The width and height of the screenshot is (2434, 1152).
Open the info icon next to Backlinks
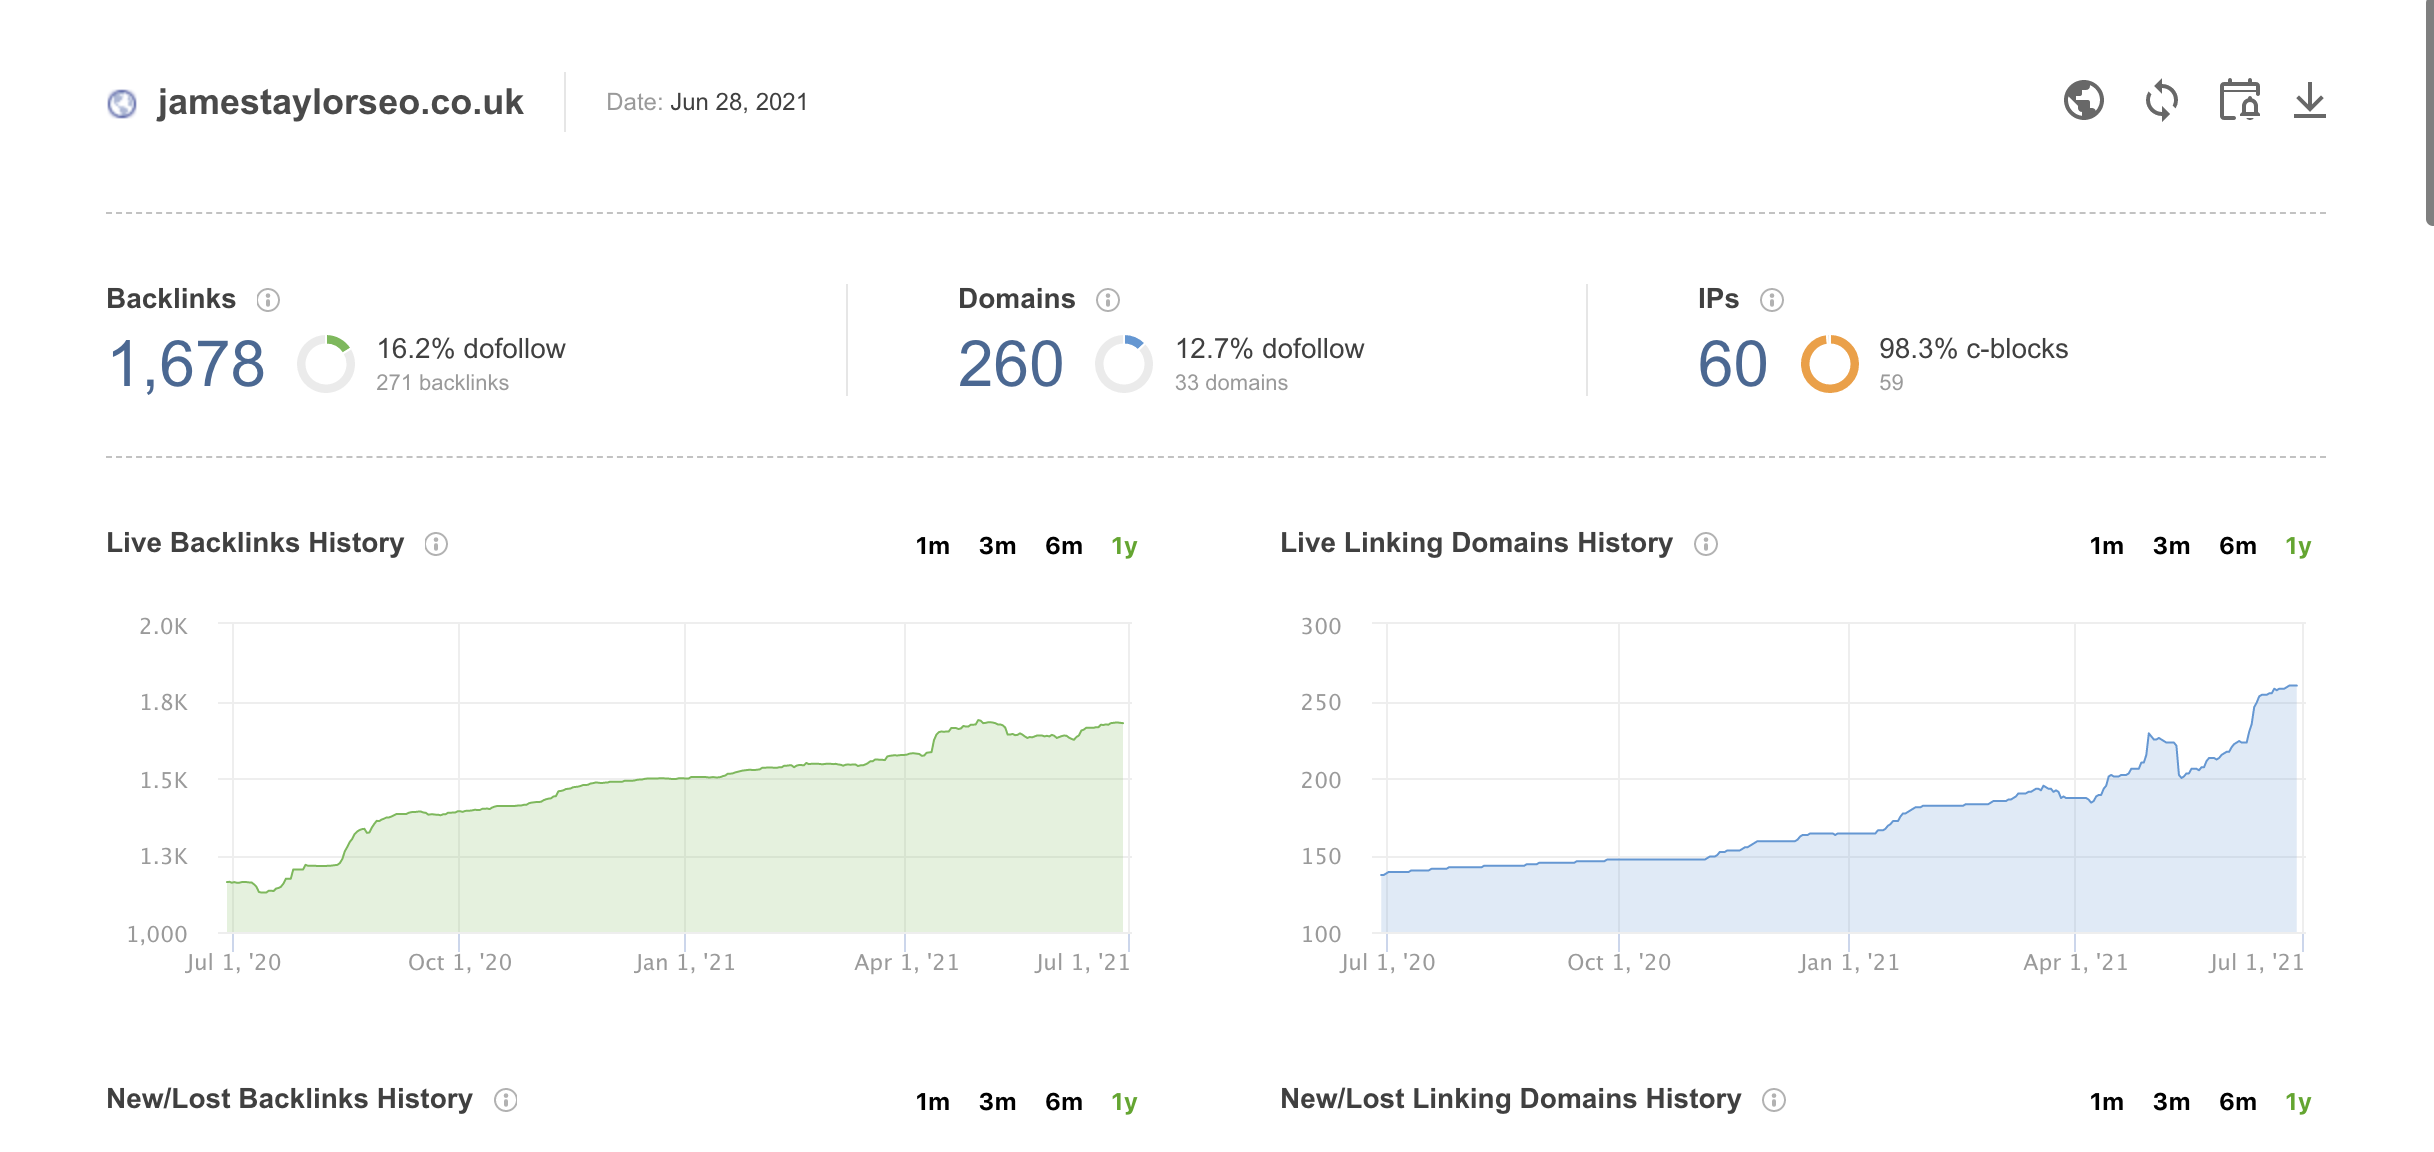(x=268, y=299)
